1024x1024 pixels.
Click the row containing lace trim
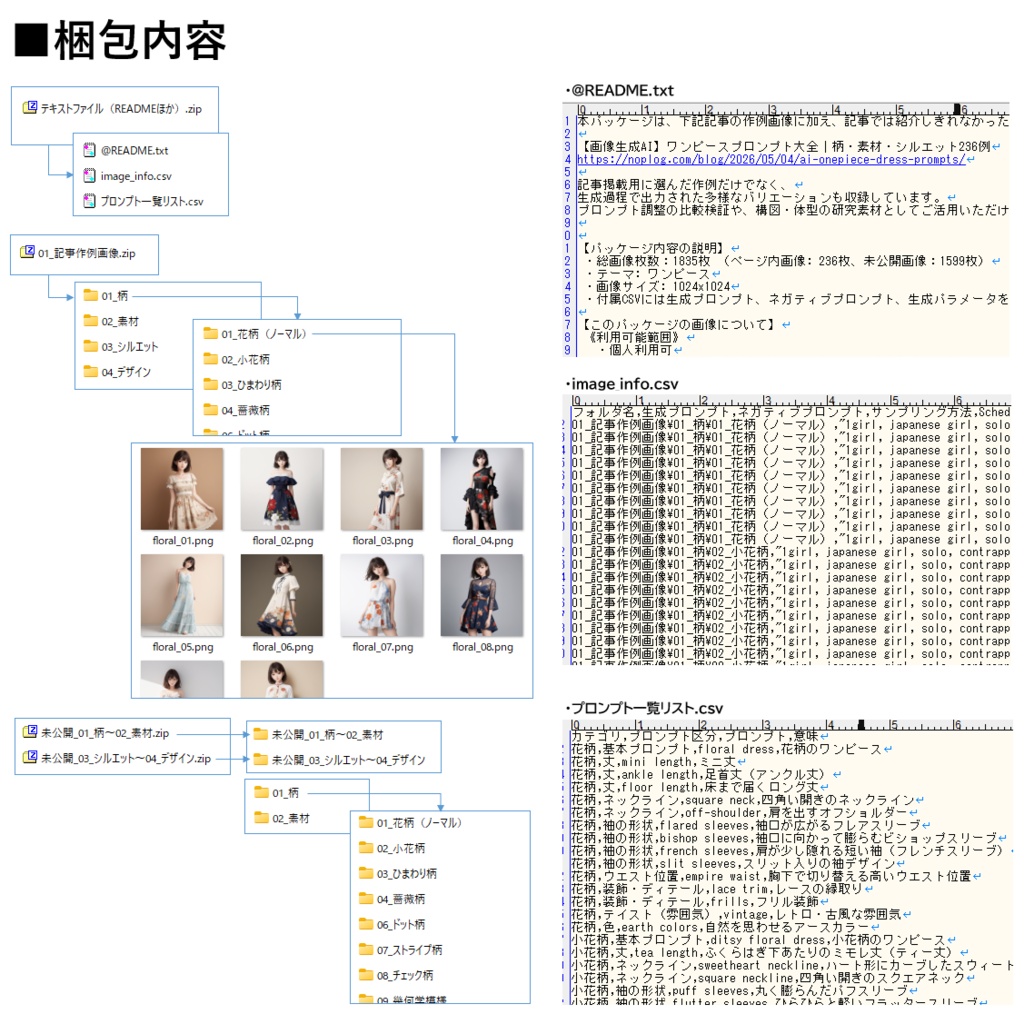pos(722,889)
